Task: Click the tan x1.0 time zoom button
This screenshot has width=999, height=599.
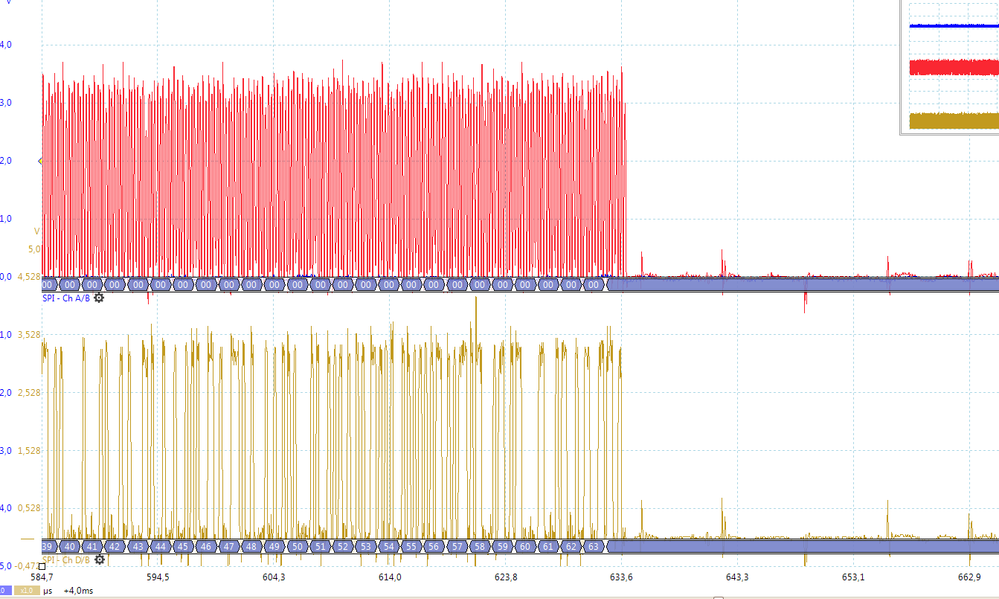Action: coord(27,591)
